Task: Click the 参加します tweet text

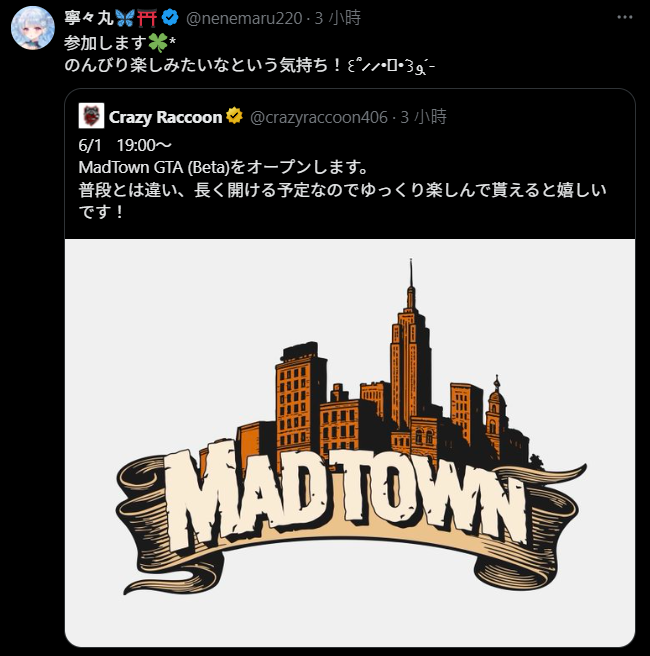Action: tap(106, 43)
